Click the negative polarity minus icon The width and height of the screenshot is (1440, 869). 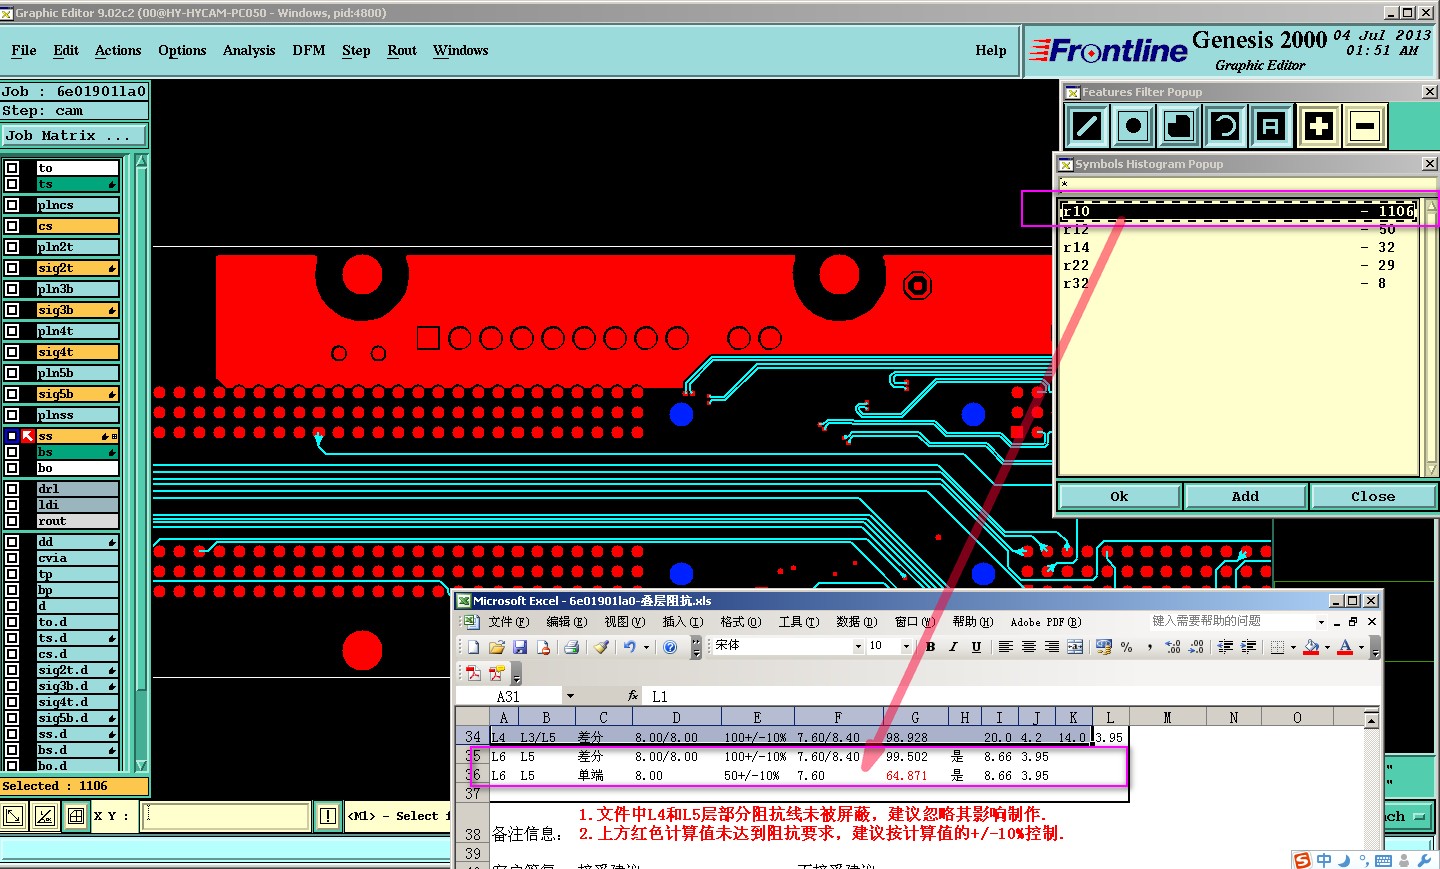1365,126
